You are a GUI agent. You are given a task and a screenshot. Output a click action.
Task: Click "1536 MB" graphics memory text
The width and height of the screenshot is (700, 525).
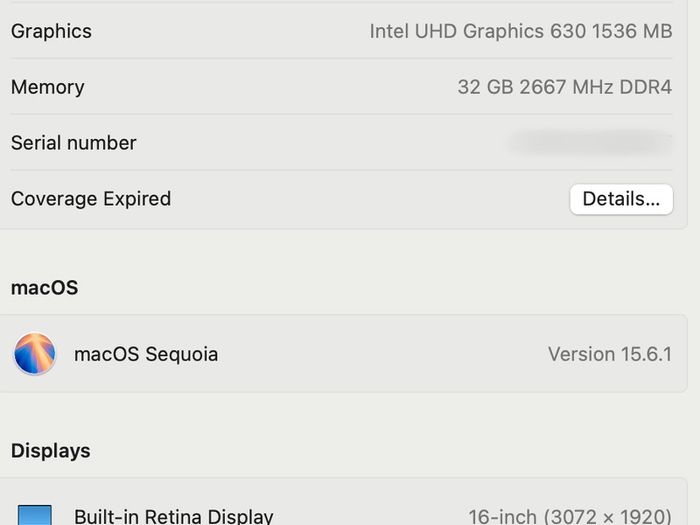(x=632, y=31)
